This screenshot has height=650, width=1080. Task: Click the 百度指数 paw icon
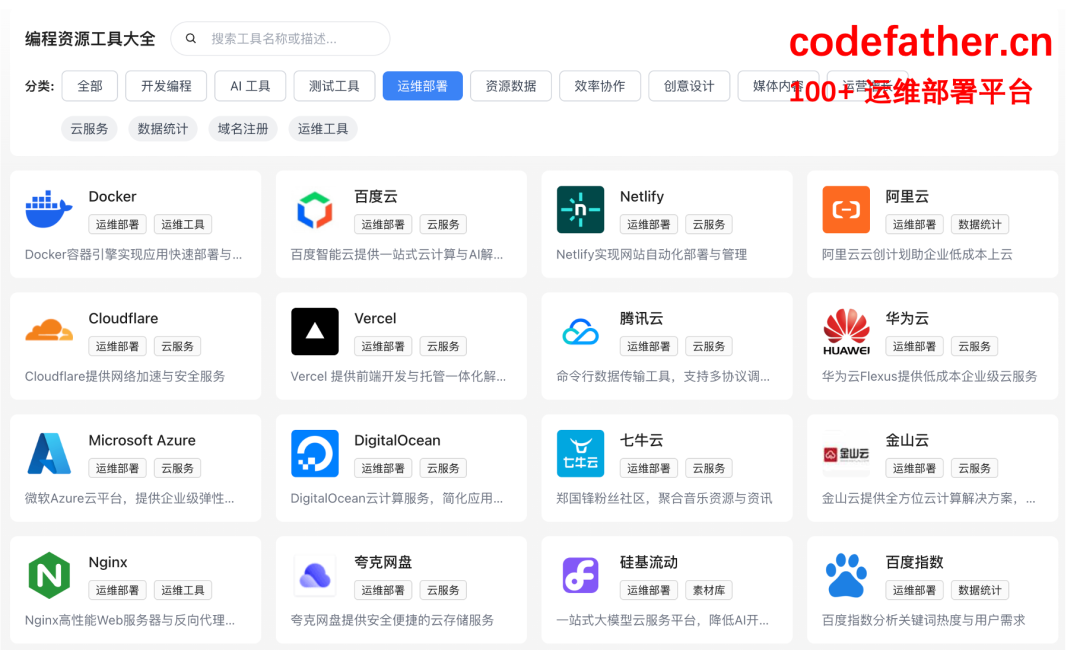(x=846, y=576)
